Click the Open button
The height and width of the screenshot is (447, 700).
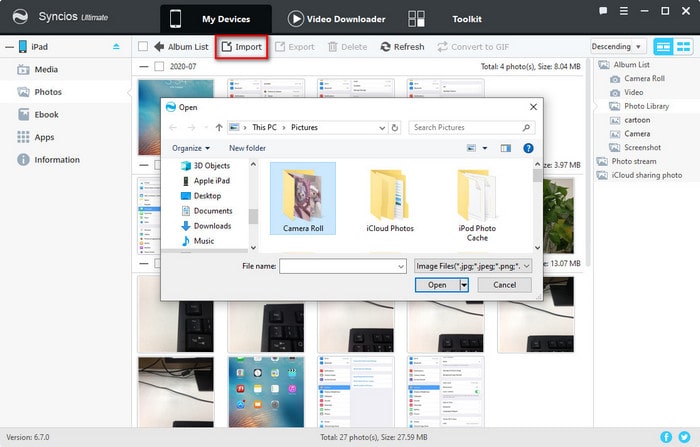(438, 285)
